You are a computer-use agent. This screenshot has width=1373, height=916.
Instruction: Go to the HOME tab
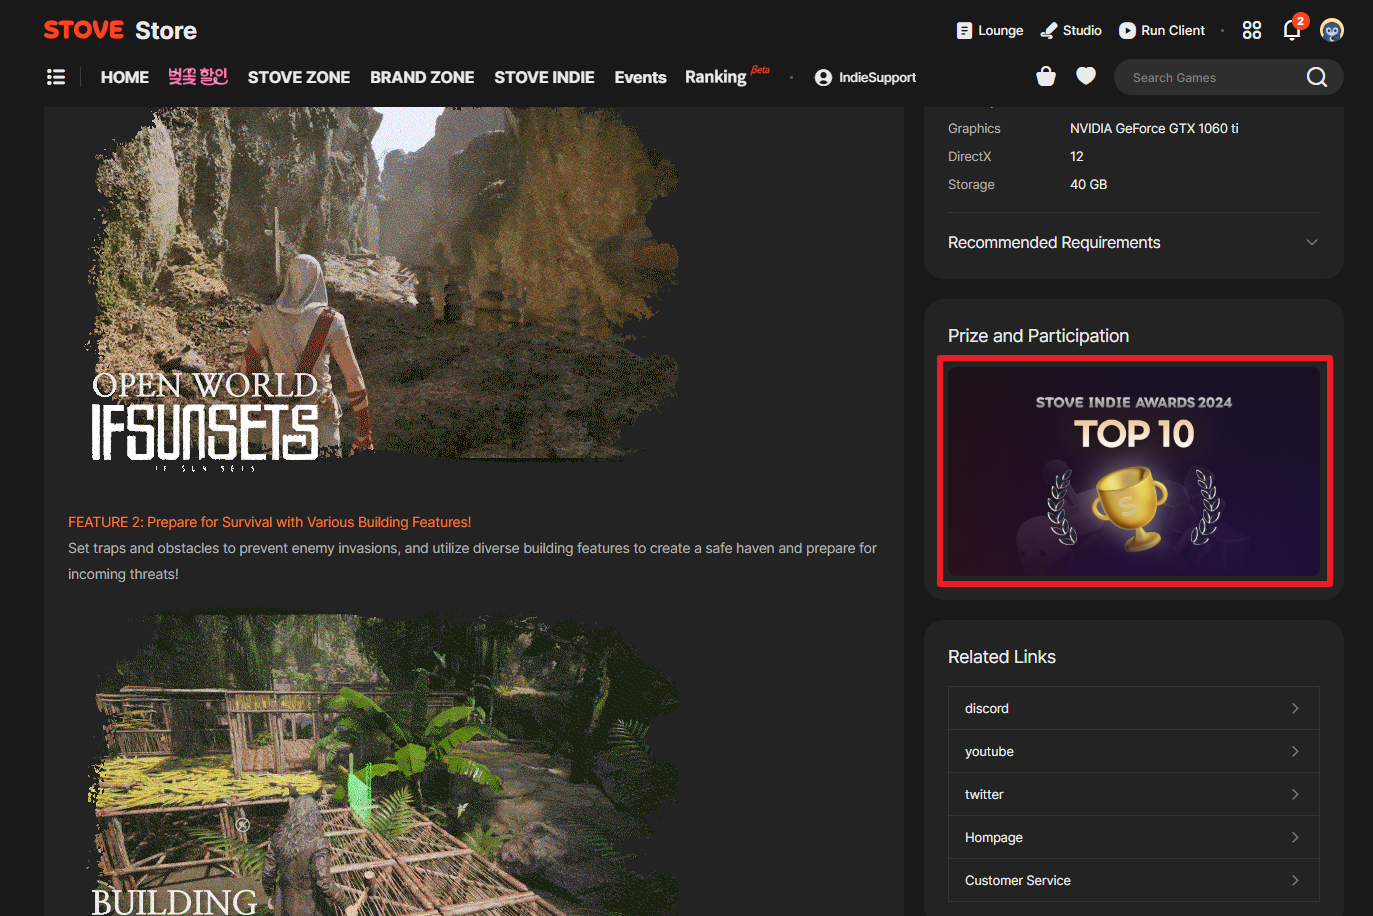pos(125,77)
